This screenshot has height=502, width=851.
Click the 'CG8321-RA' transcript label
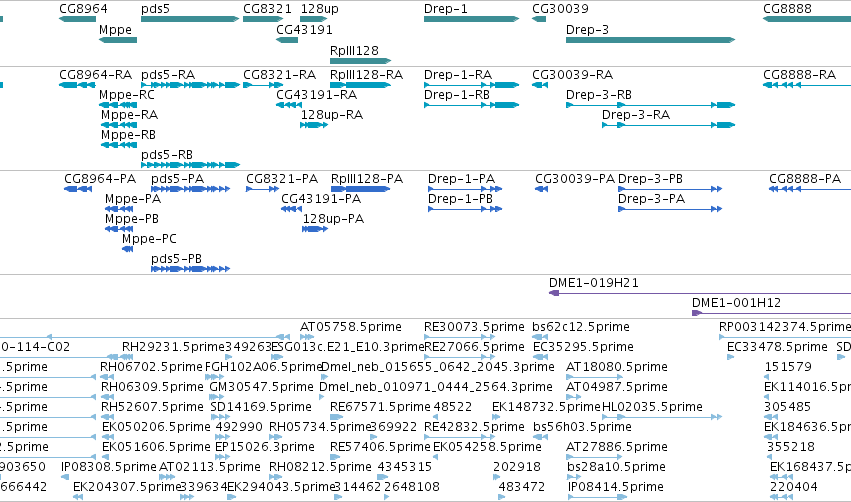280,74
